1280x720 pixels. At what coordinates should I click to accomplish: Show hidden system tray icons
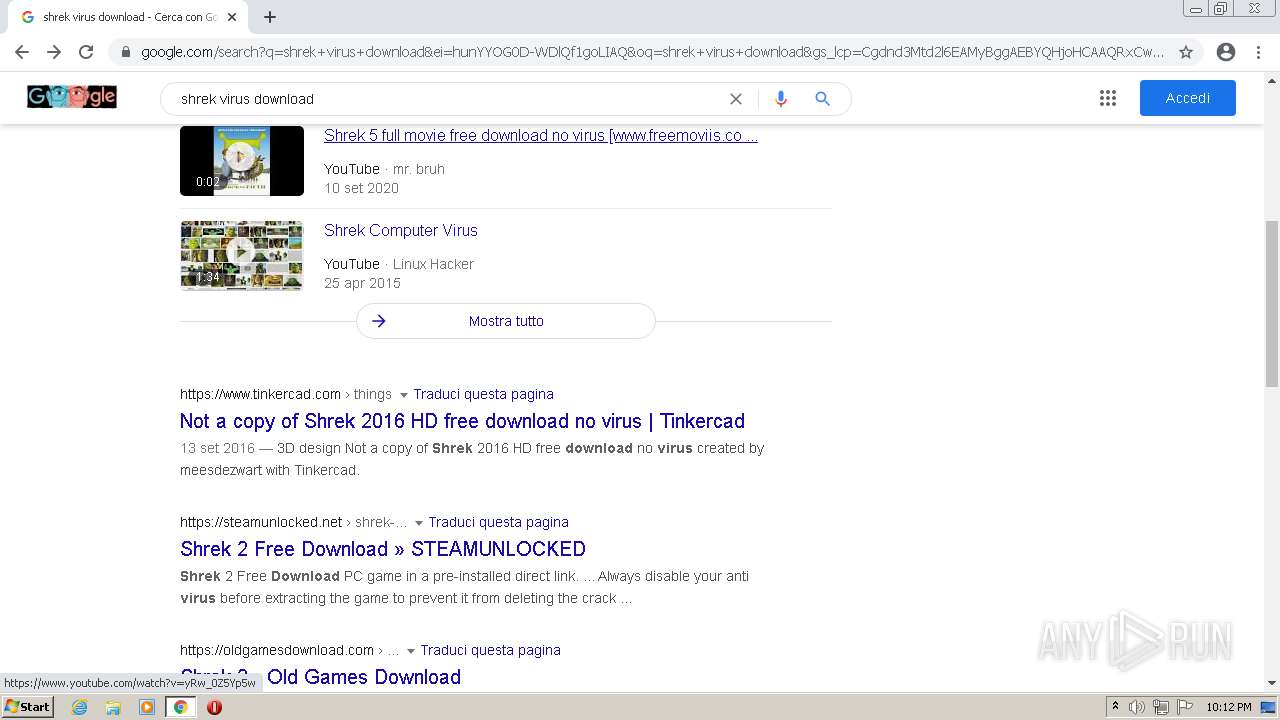(1115, 707)
